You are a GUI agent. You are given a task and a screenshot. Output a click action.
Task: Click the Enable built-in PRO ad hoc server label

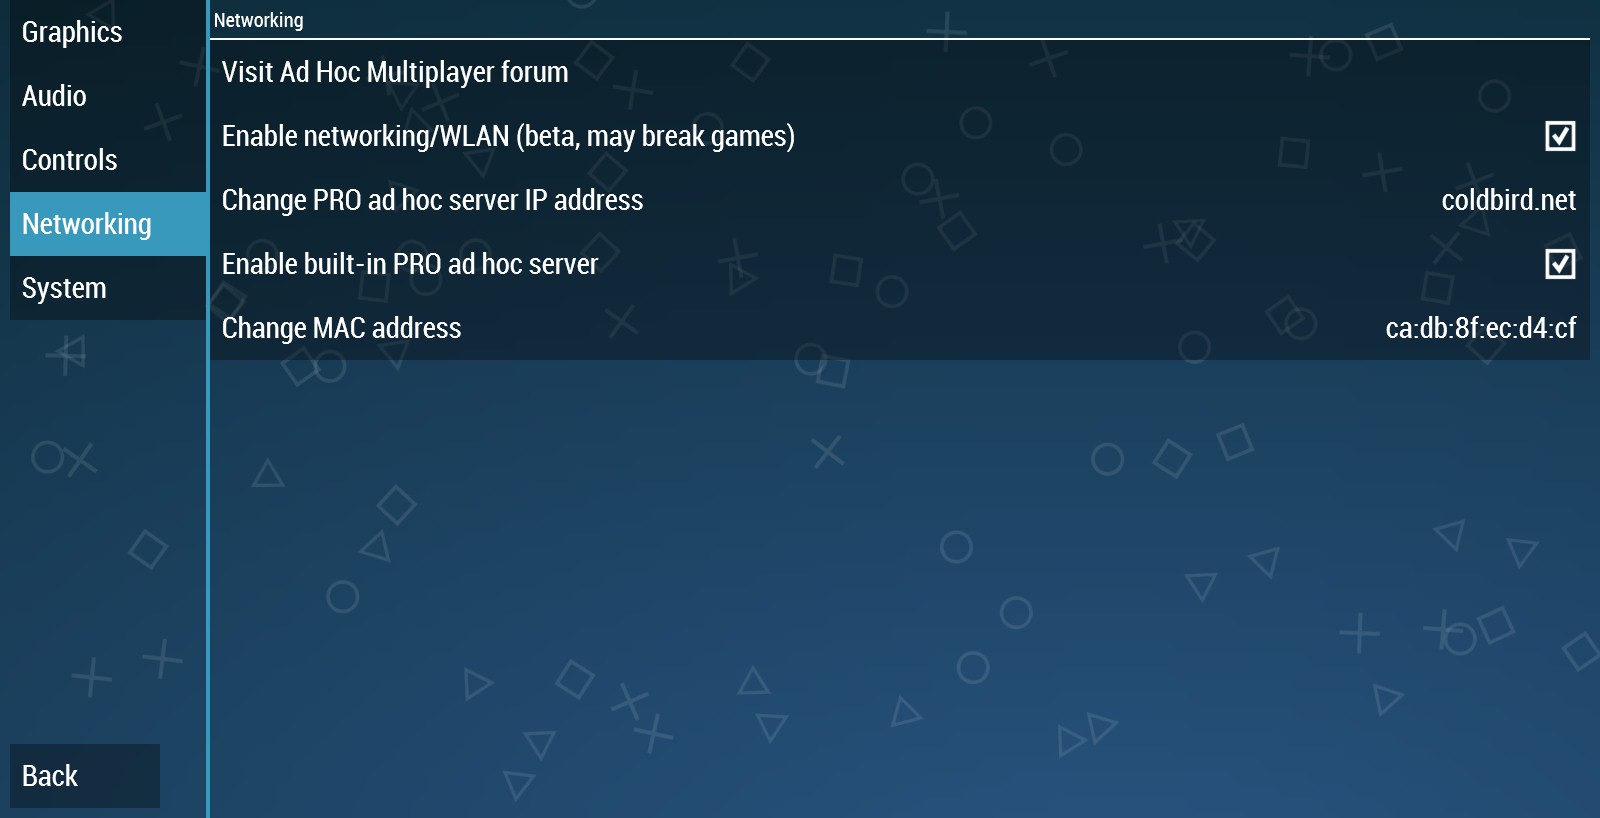point(410,264)
